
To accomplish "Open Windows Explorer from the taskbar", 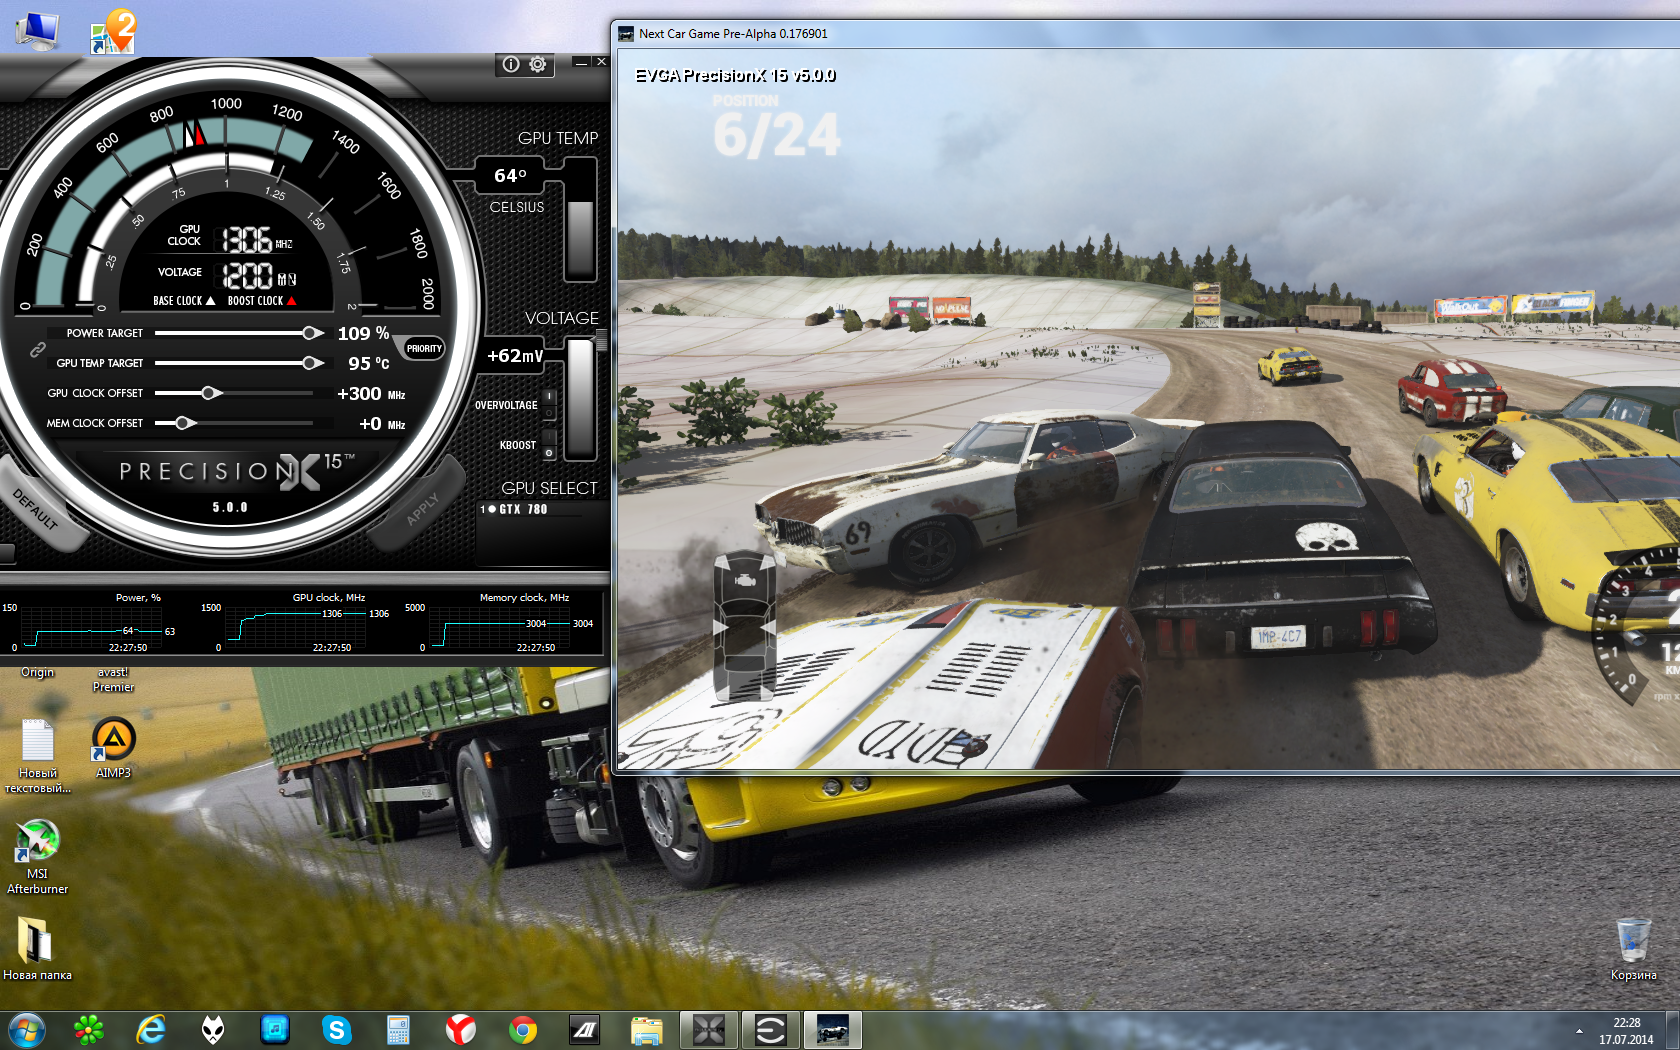I will pyautogui.click(x=647, y=1030).
